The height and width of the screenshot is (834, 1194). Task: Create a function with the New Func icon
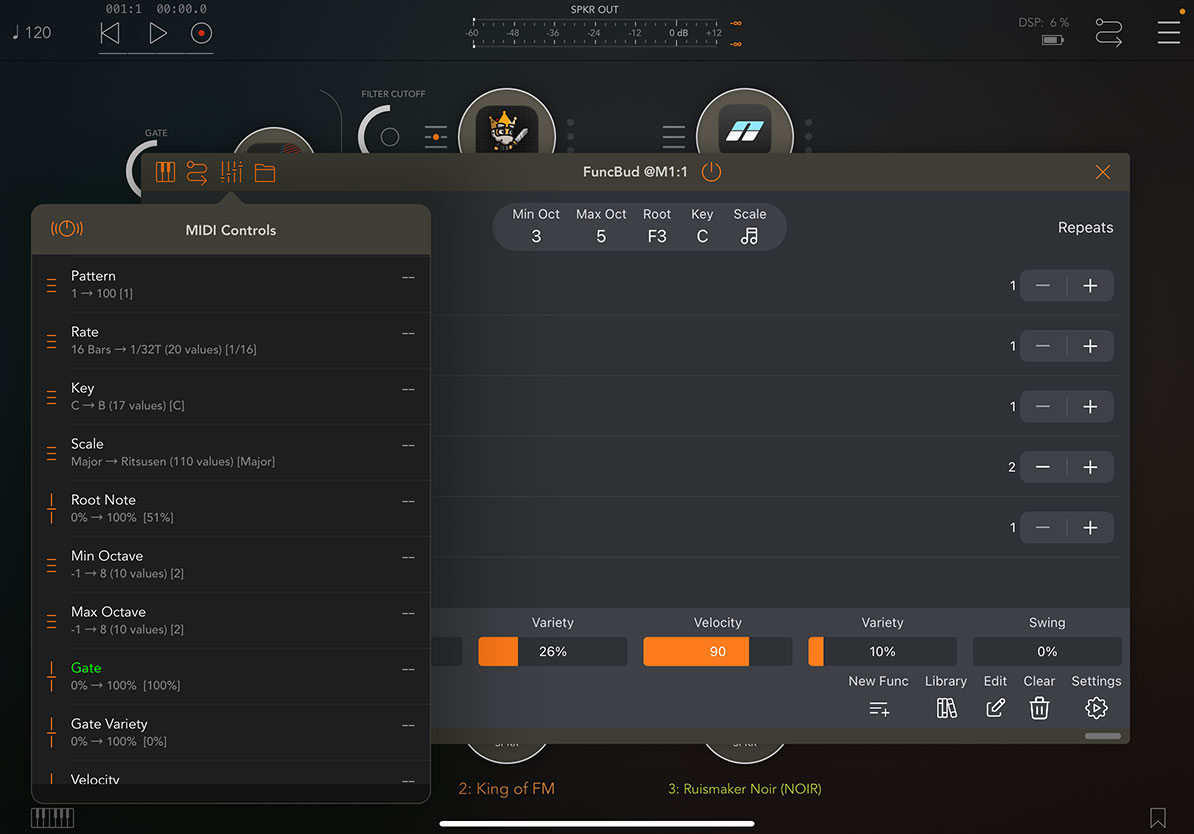tap(878, 708)
